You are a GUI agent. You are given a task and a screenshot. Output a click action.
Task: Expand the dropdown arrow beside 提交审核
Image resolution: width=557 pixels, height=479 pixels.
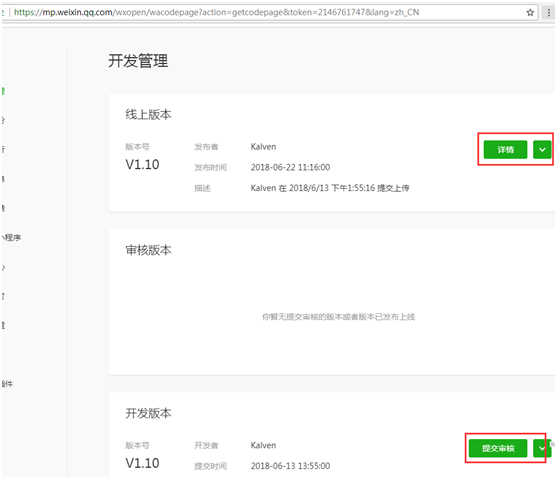[x=542, y=448]
